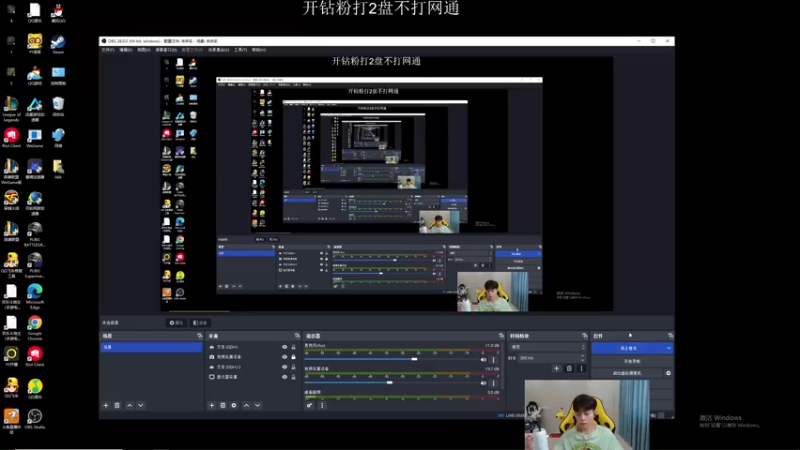Image resolution: width=800 pixels, height=450 pixels.
Task: Open Advanced Audio Properties from the mixer gear
Action: [309, 406]
